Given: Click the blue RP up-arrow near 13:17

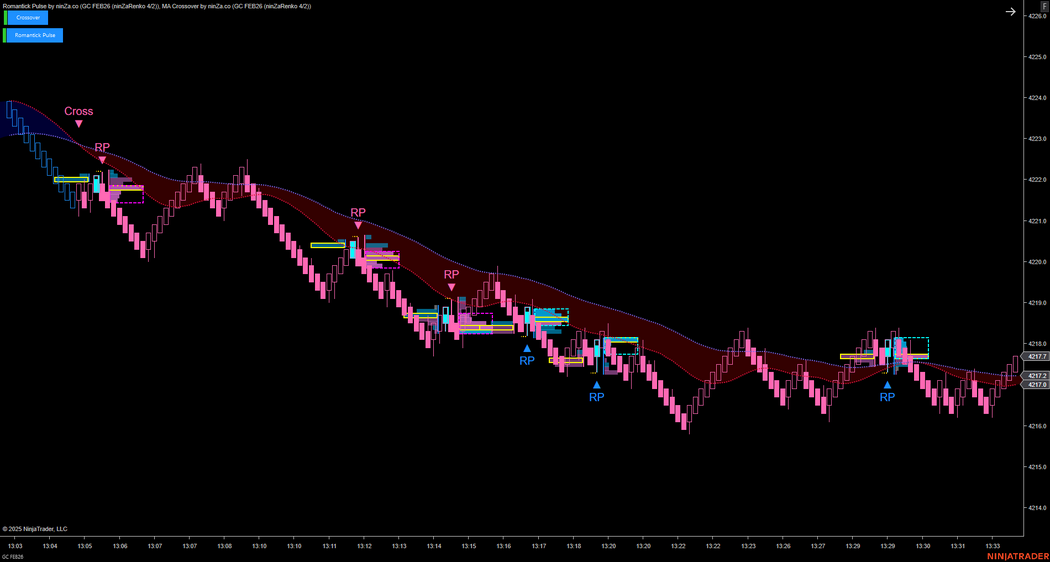Looking at the screenshot, I should pyautogui.click(x=527, y=349).
